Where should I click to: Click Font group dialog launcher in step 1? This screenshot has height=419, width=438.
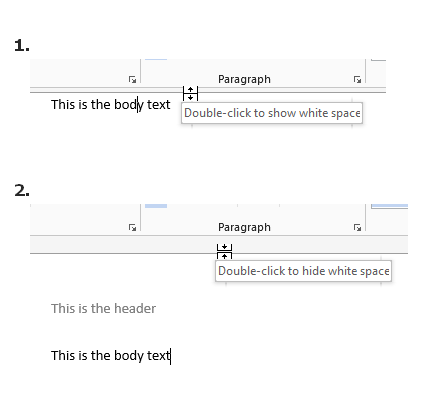click(x=132, y=80)
